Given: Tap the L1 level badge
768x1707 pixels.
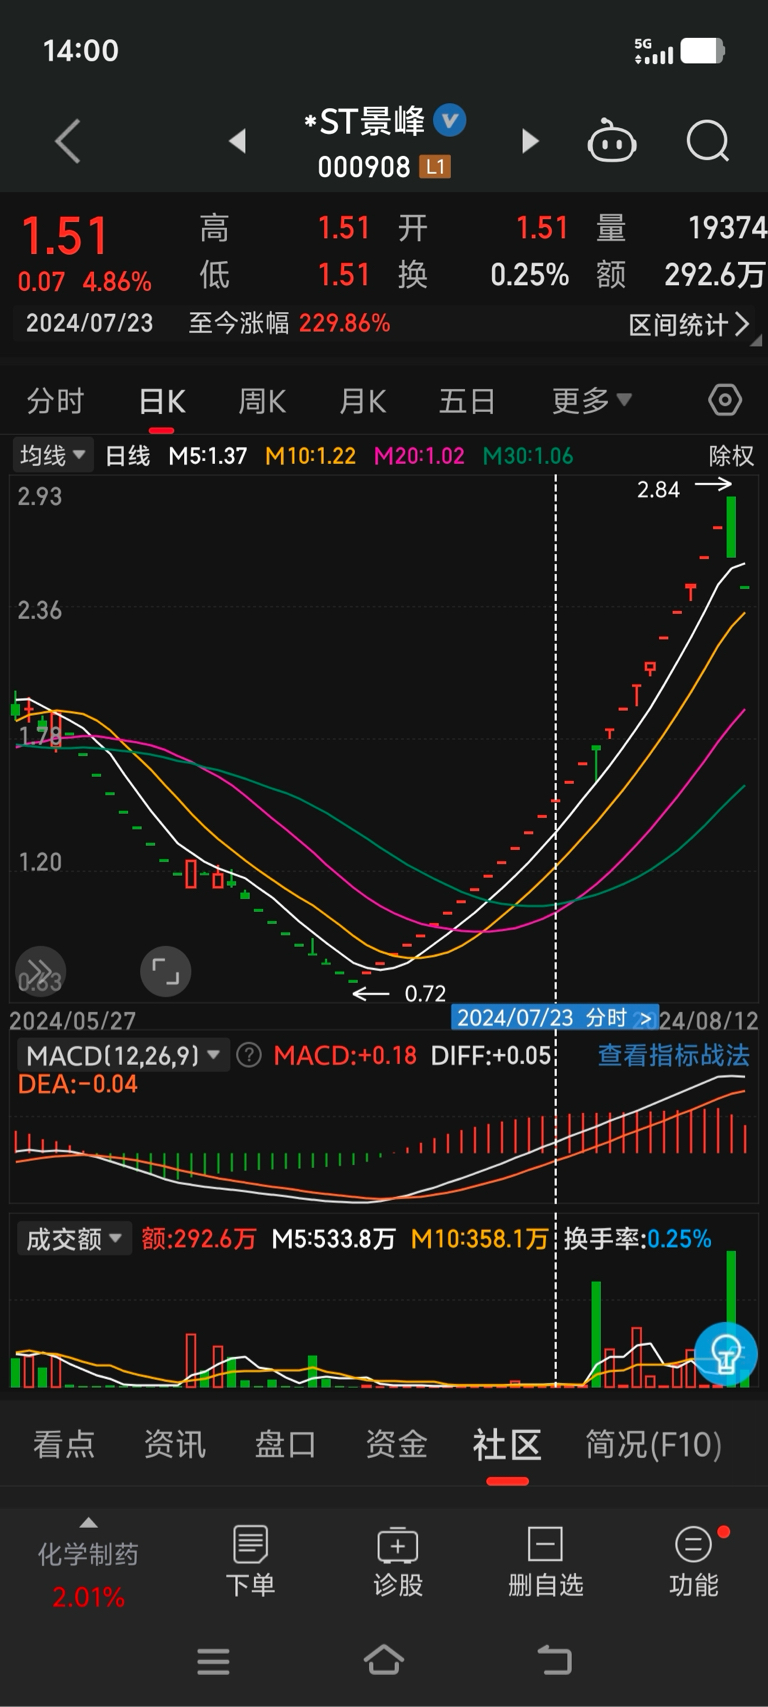Looking at the screenshot, I should click(x=434, y=167).
